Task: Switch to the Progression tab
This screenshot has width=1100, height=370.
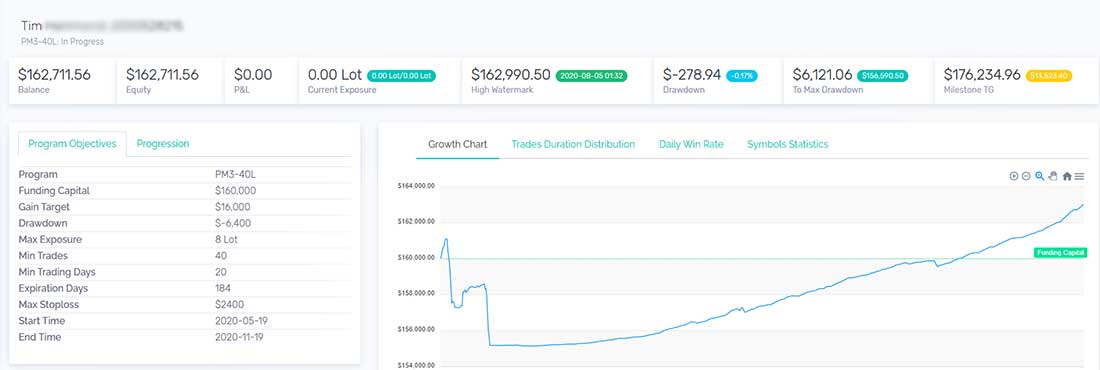Action: 163,144
